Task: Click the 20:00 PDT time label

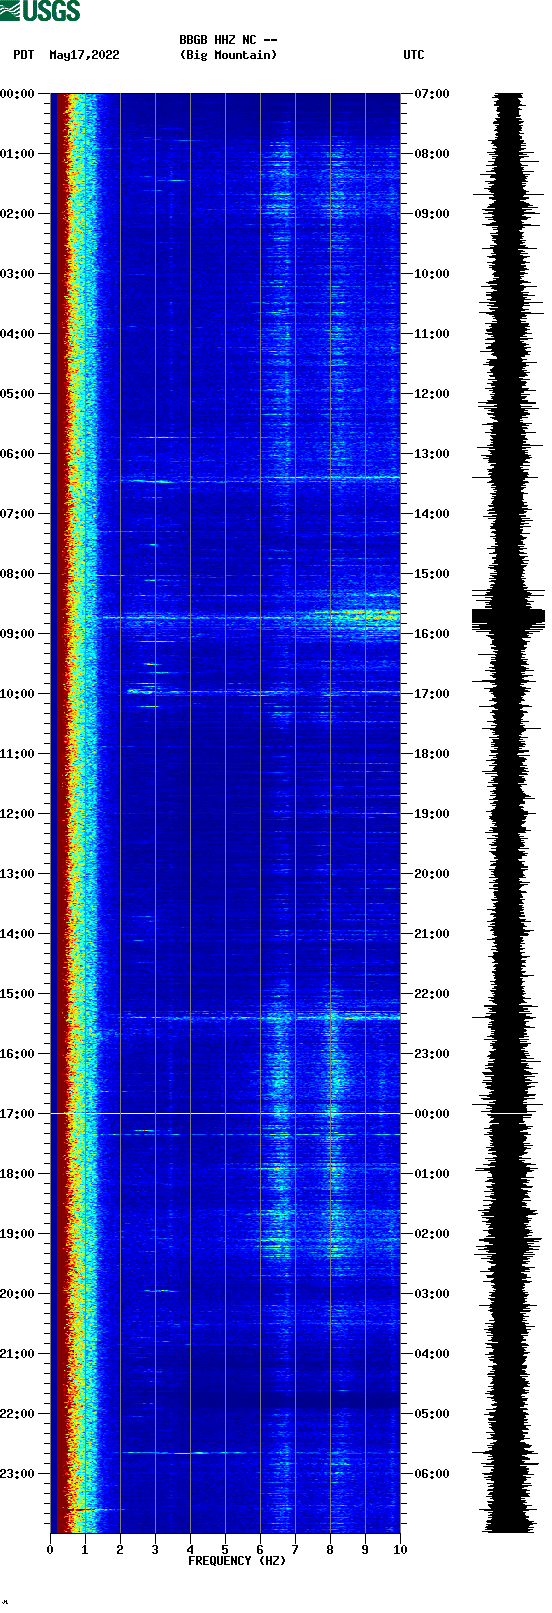Action: pos(18,1294)
